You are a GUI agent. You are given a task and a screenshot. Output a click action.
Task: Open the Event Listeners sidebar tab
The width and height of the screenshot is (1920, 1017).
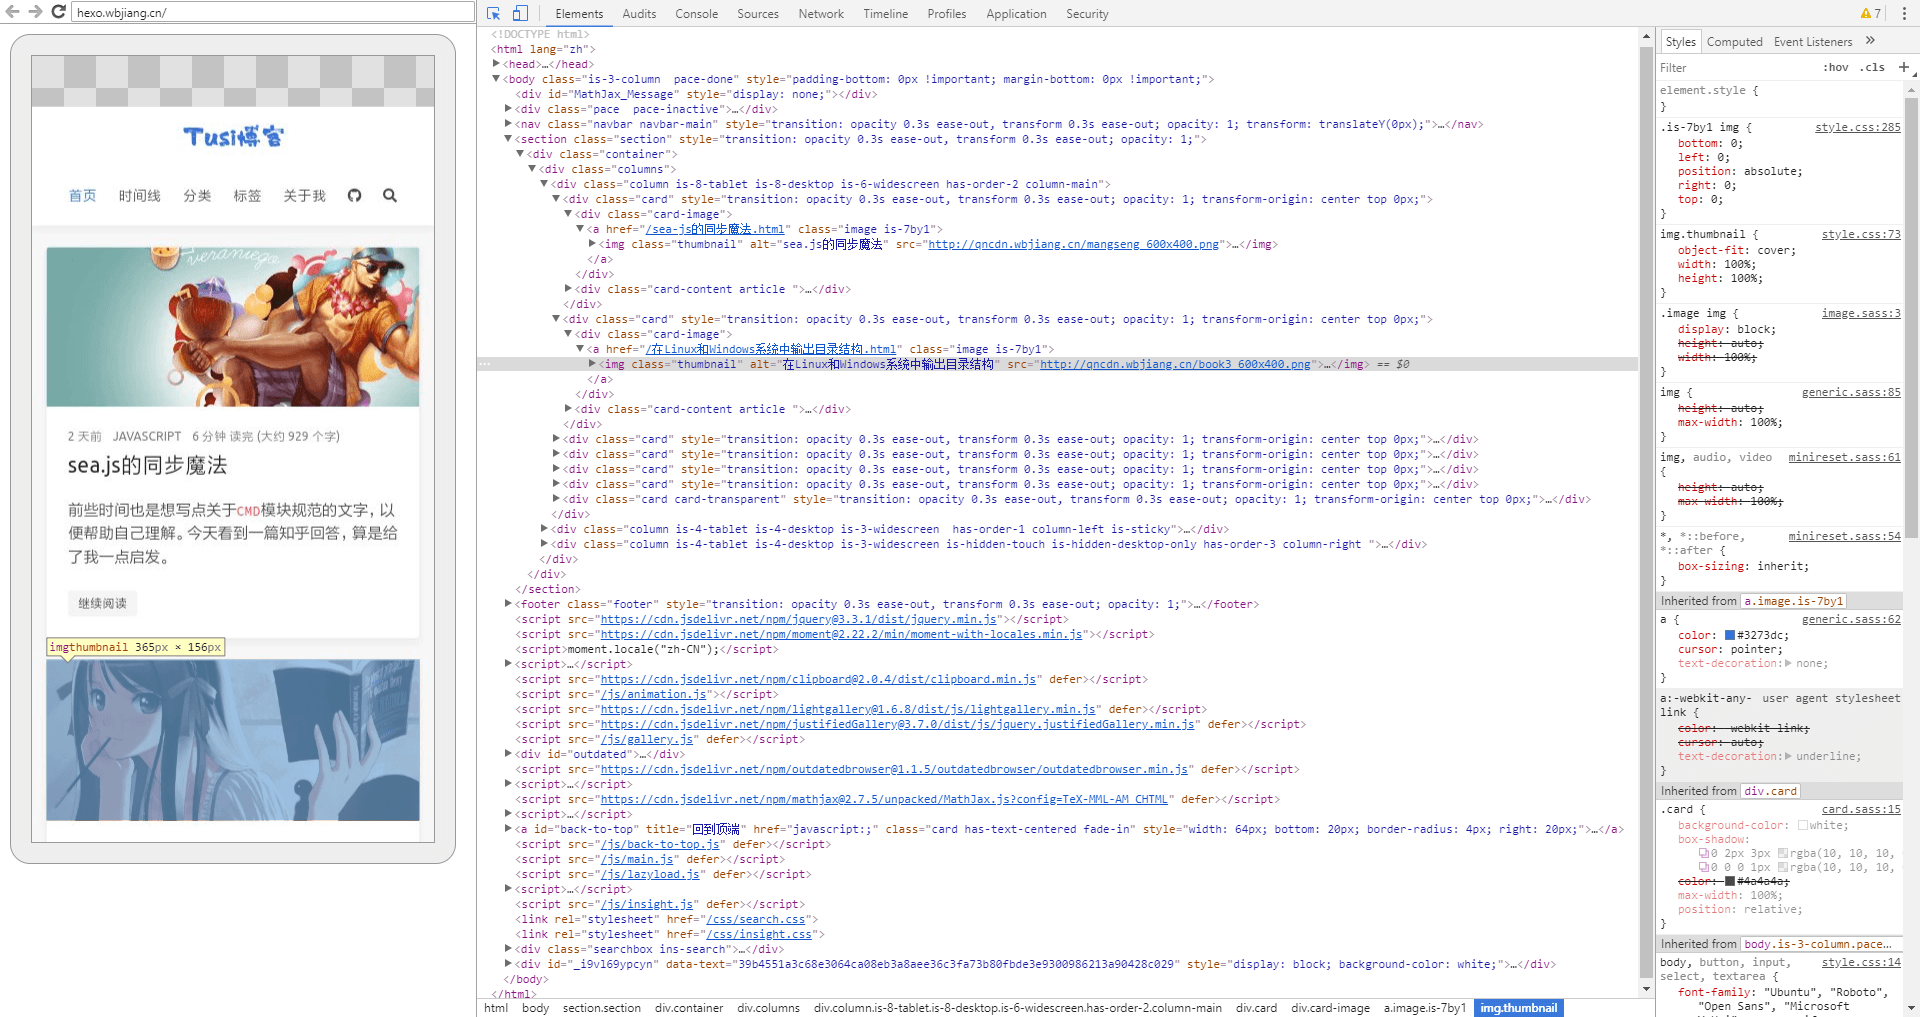coord(1813,41)
